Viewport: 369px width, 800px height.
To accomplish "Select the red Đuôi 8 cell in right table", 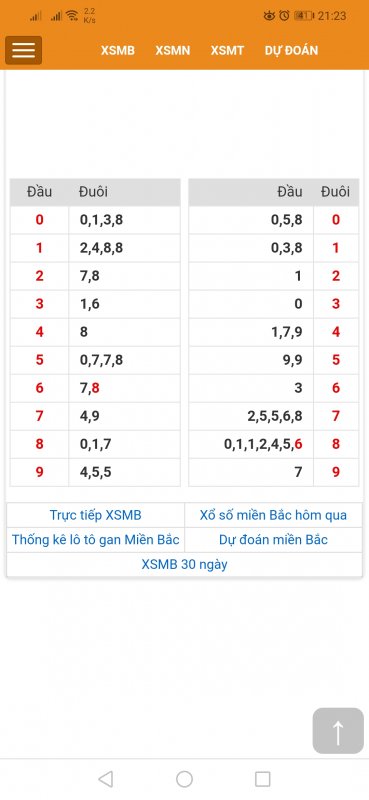I will [336, 444].
